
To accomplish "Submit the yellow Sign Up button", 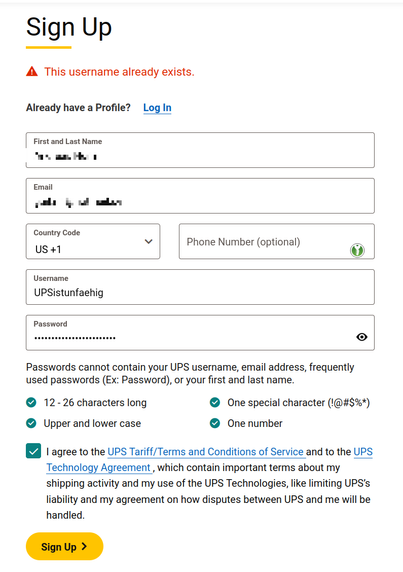I will 65,546.
